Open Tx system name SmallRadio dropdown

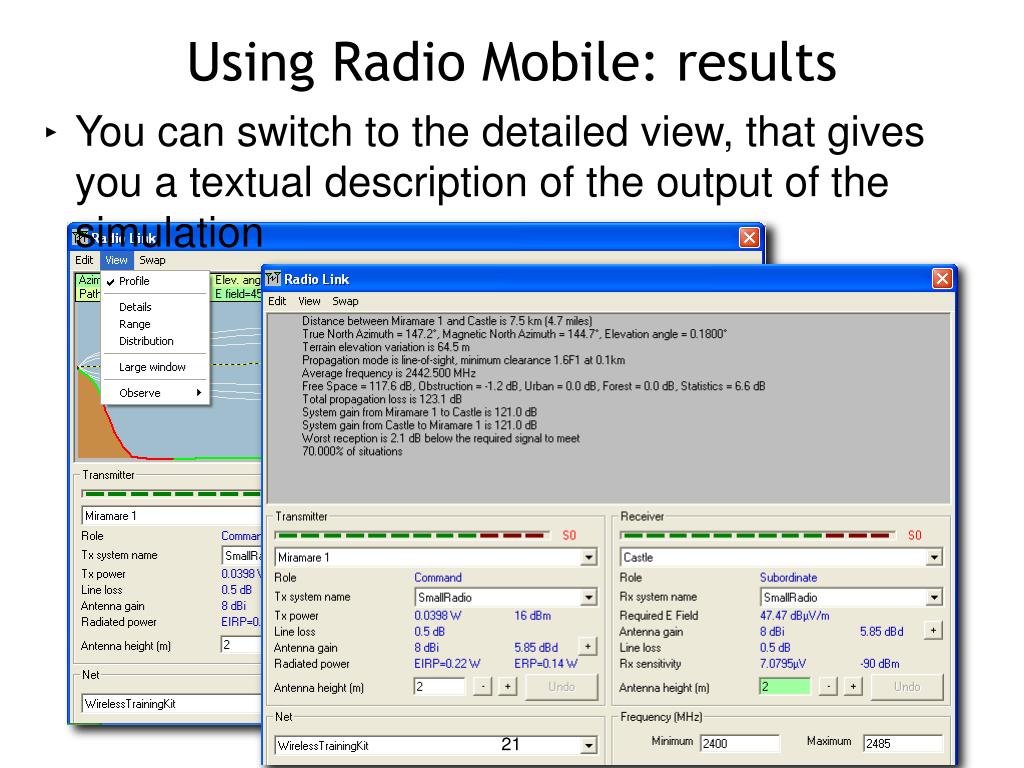(x=589, y=597)
